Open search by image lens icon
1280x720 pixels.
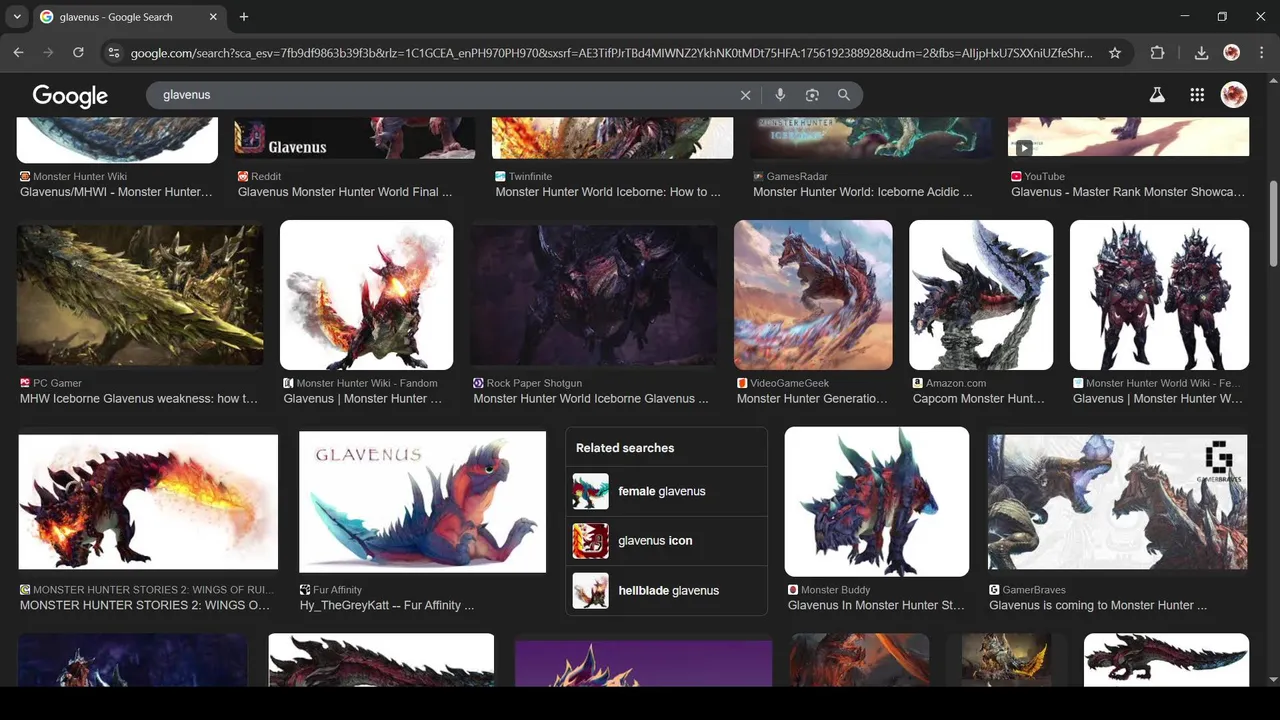point(812,95)
